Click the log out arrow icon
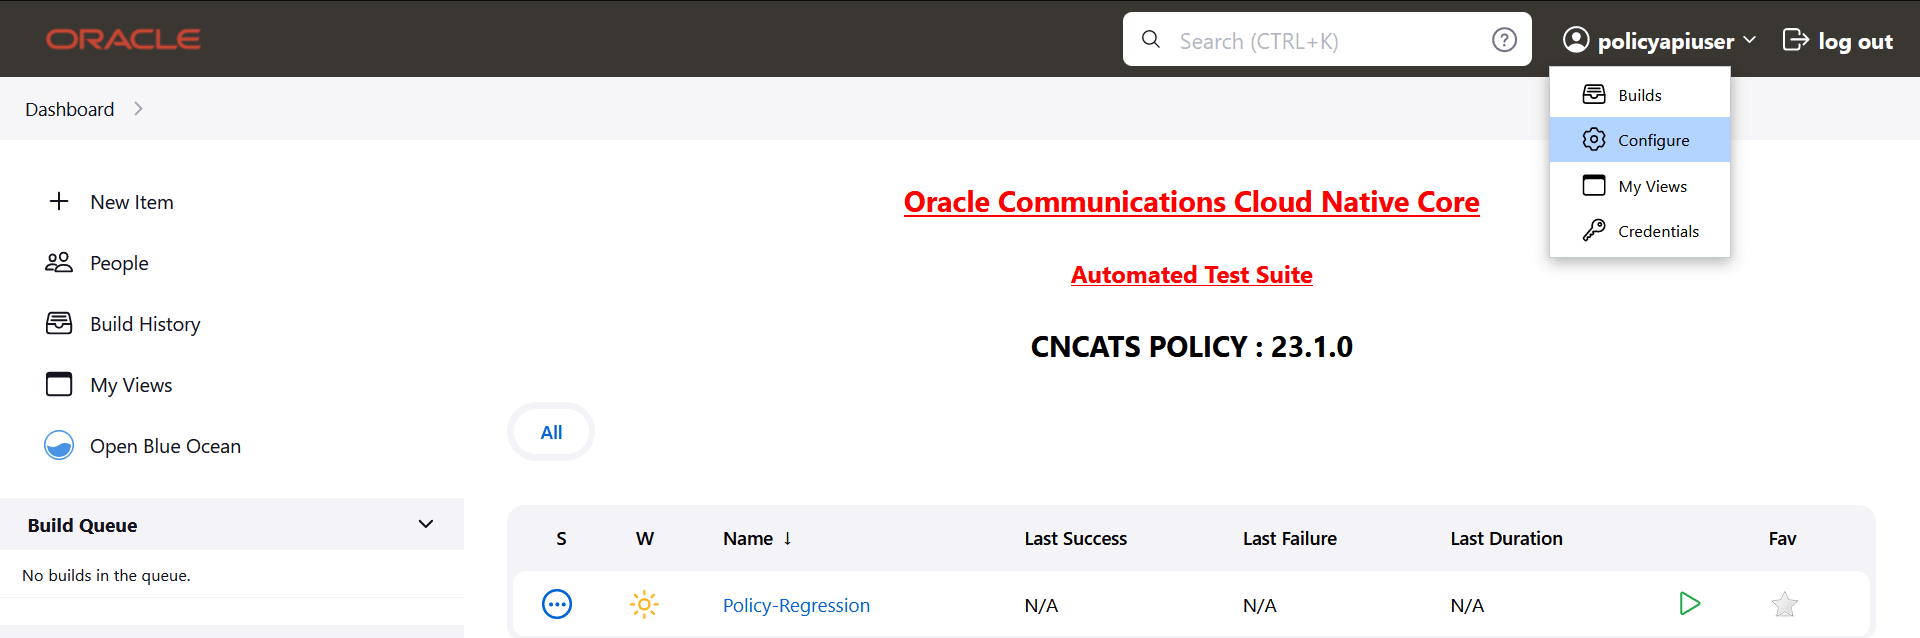Image resolution: width=1920 pixels, height=638 pixels. (1796, 39)
